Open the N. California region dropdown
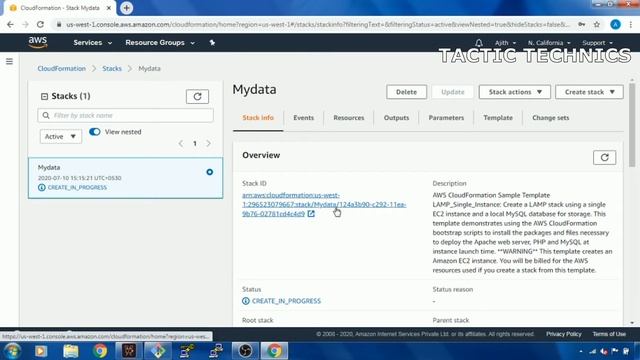 pos(549,43)
